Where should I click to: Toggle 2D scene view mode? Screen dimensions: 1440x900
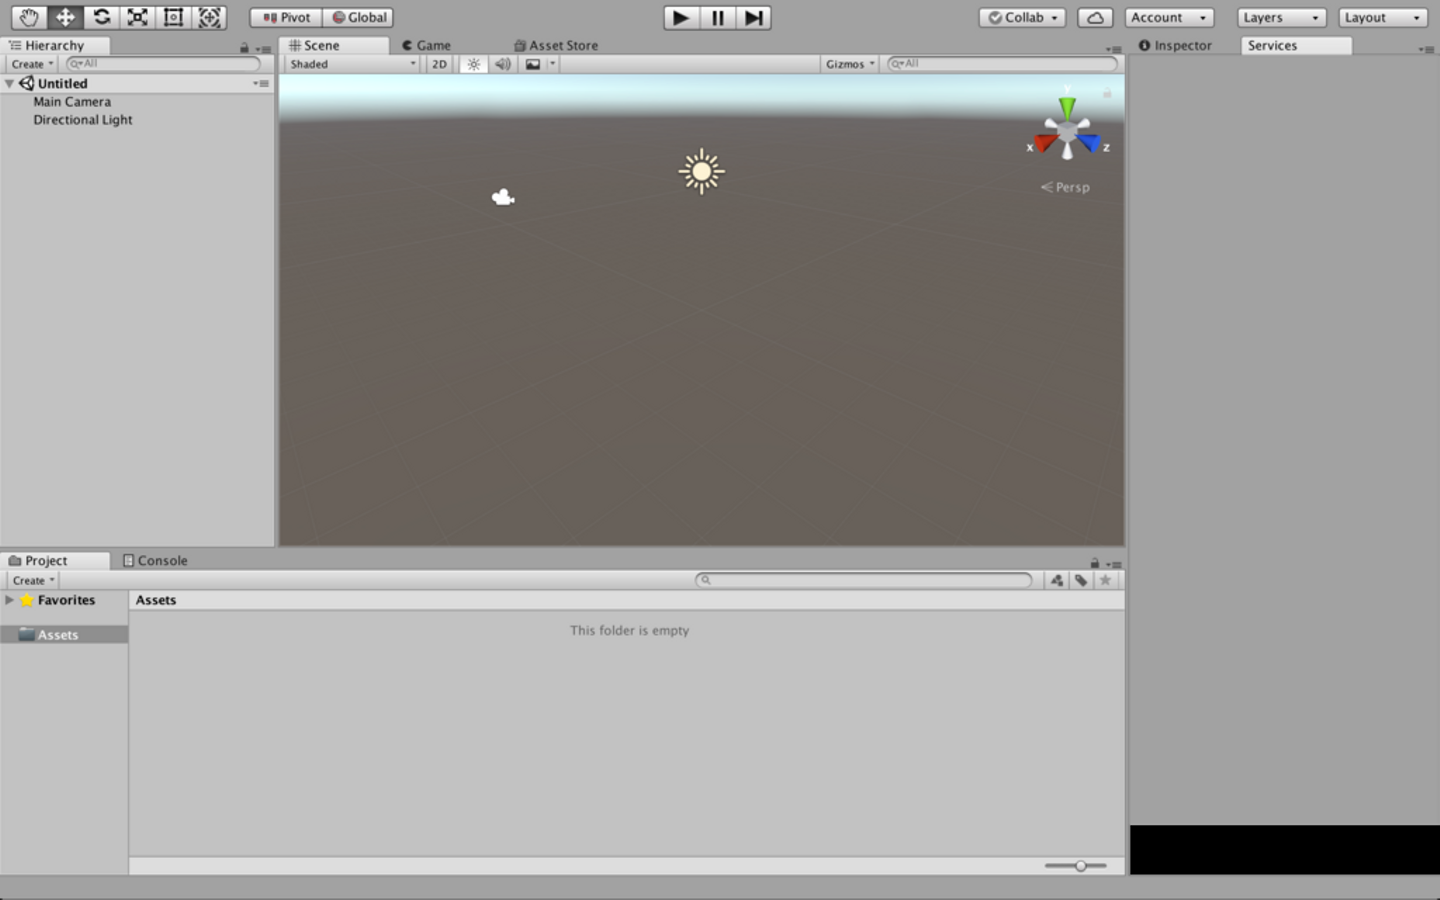pos(439,64)
